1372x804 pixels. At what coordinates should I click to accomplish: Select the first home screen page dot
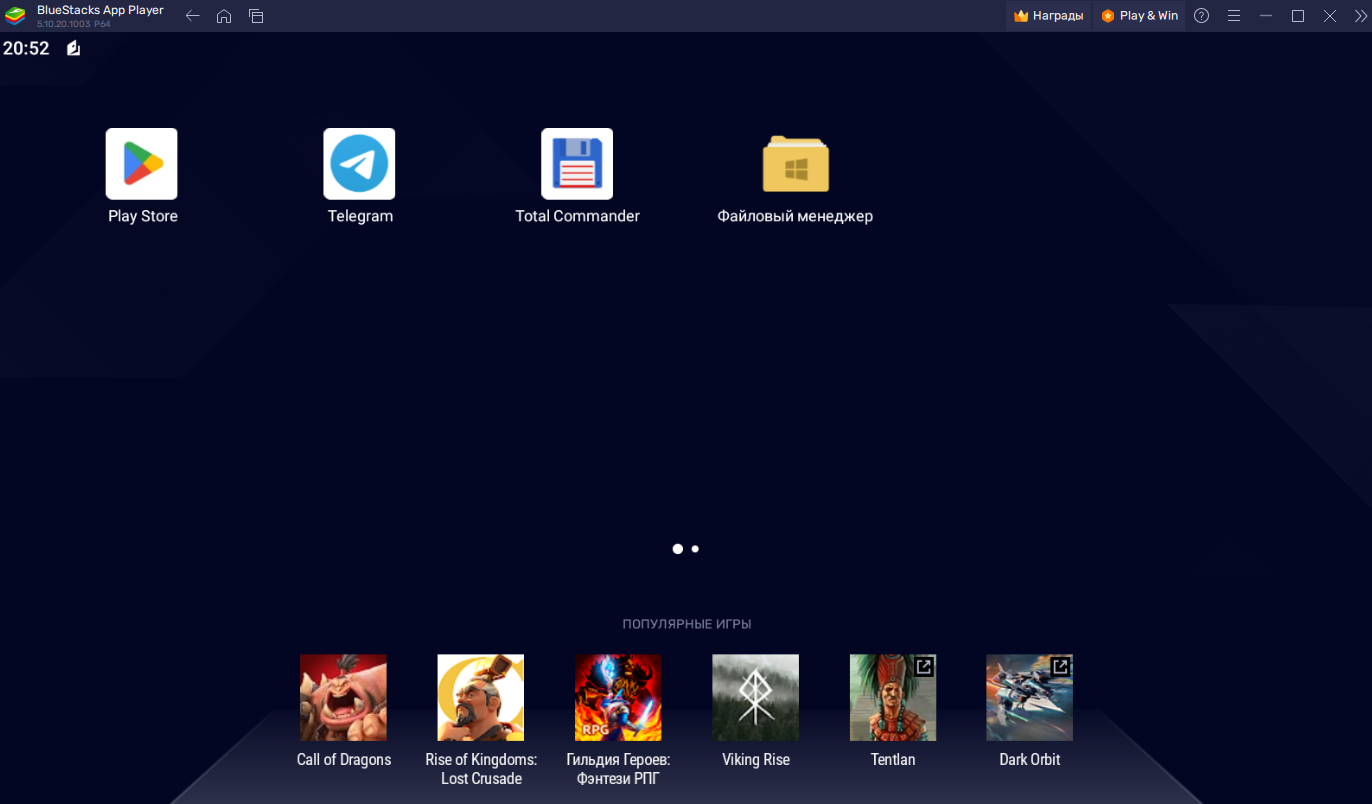(677, 549)
